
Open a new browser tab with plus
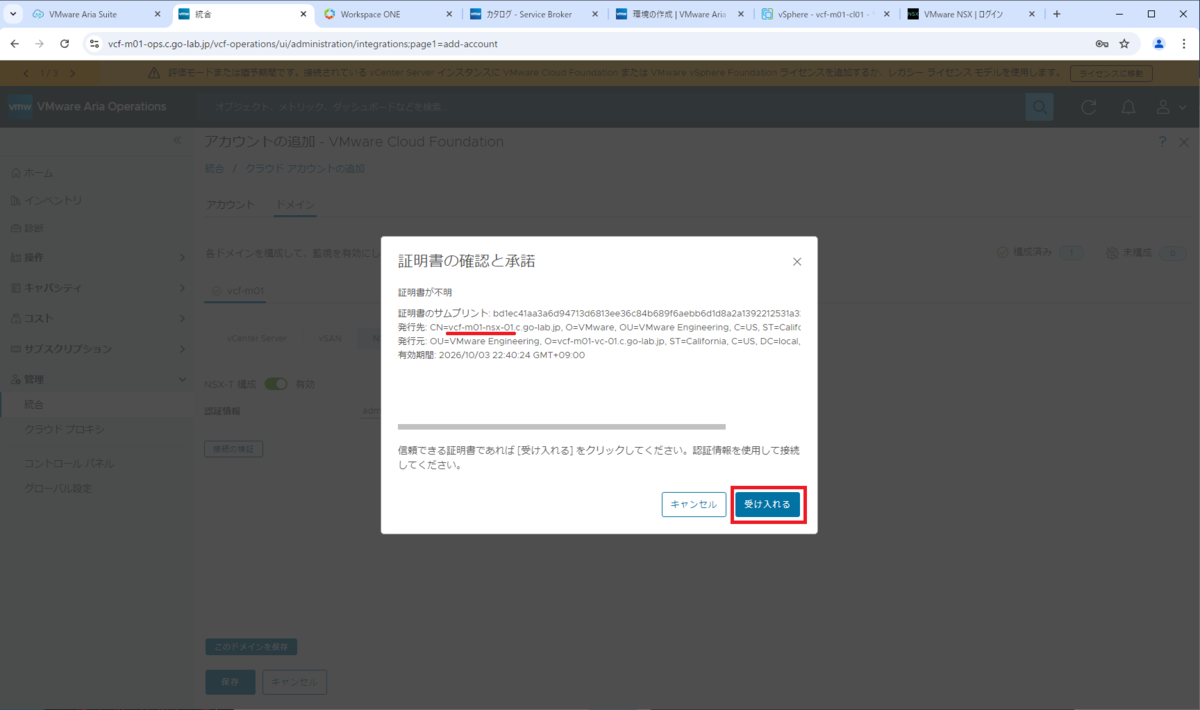[1057, 14]
